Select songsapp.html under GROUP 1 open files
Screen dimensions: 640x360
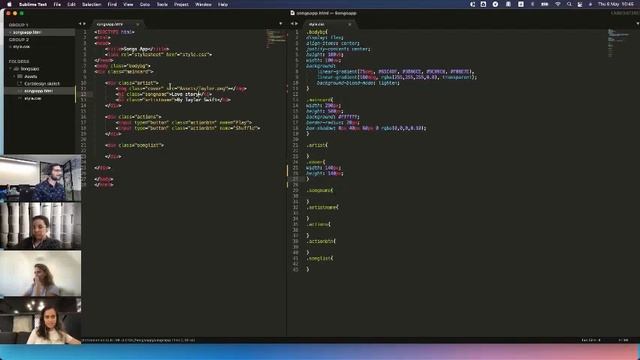40,32
